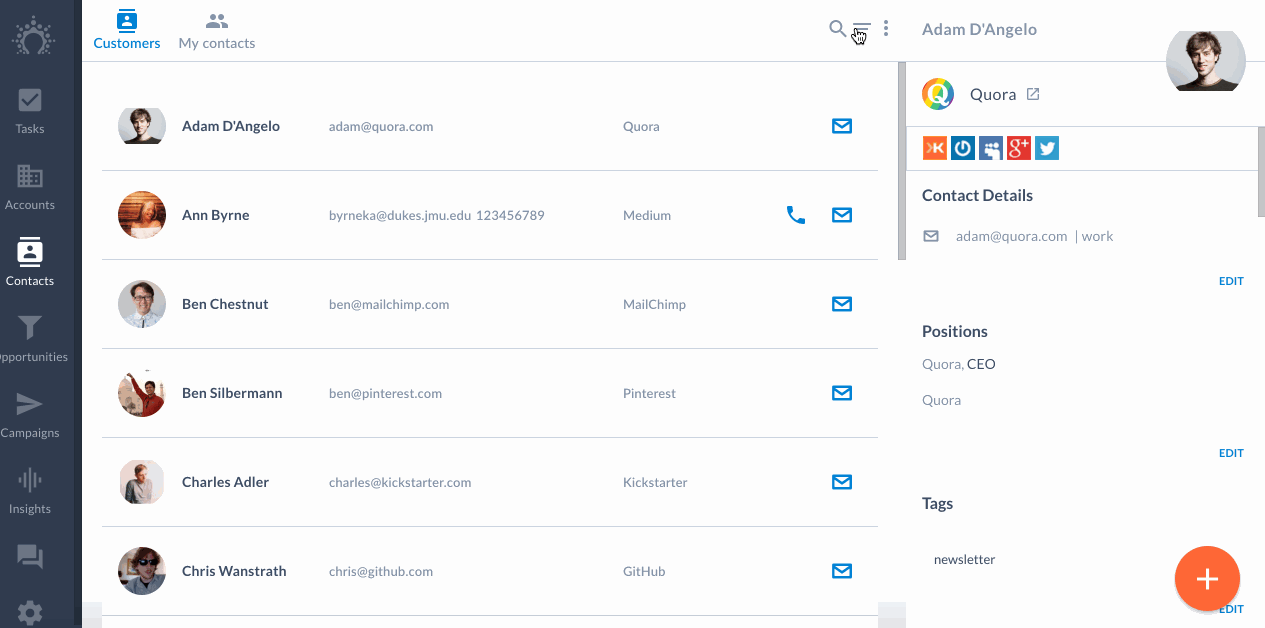This screenshot has width=1265, height=628.
Task: Edit the Contact Details section
Action: (1231, 281)
